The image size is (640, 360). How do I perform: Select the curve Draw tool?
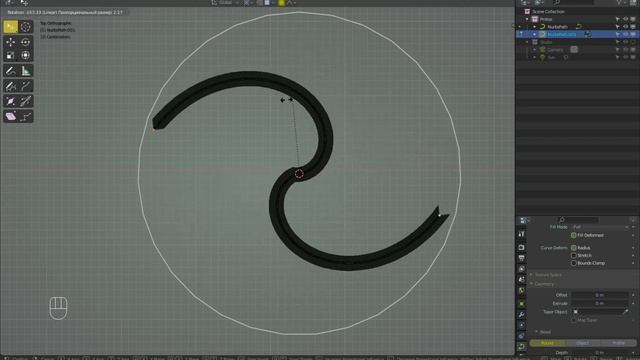pyautogui.click(x=11, y=86)
